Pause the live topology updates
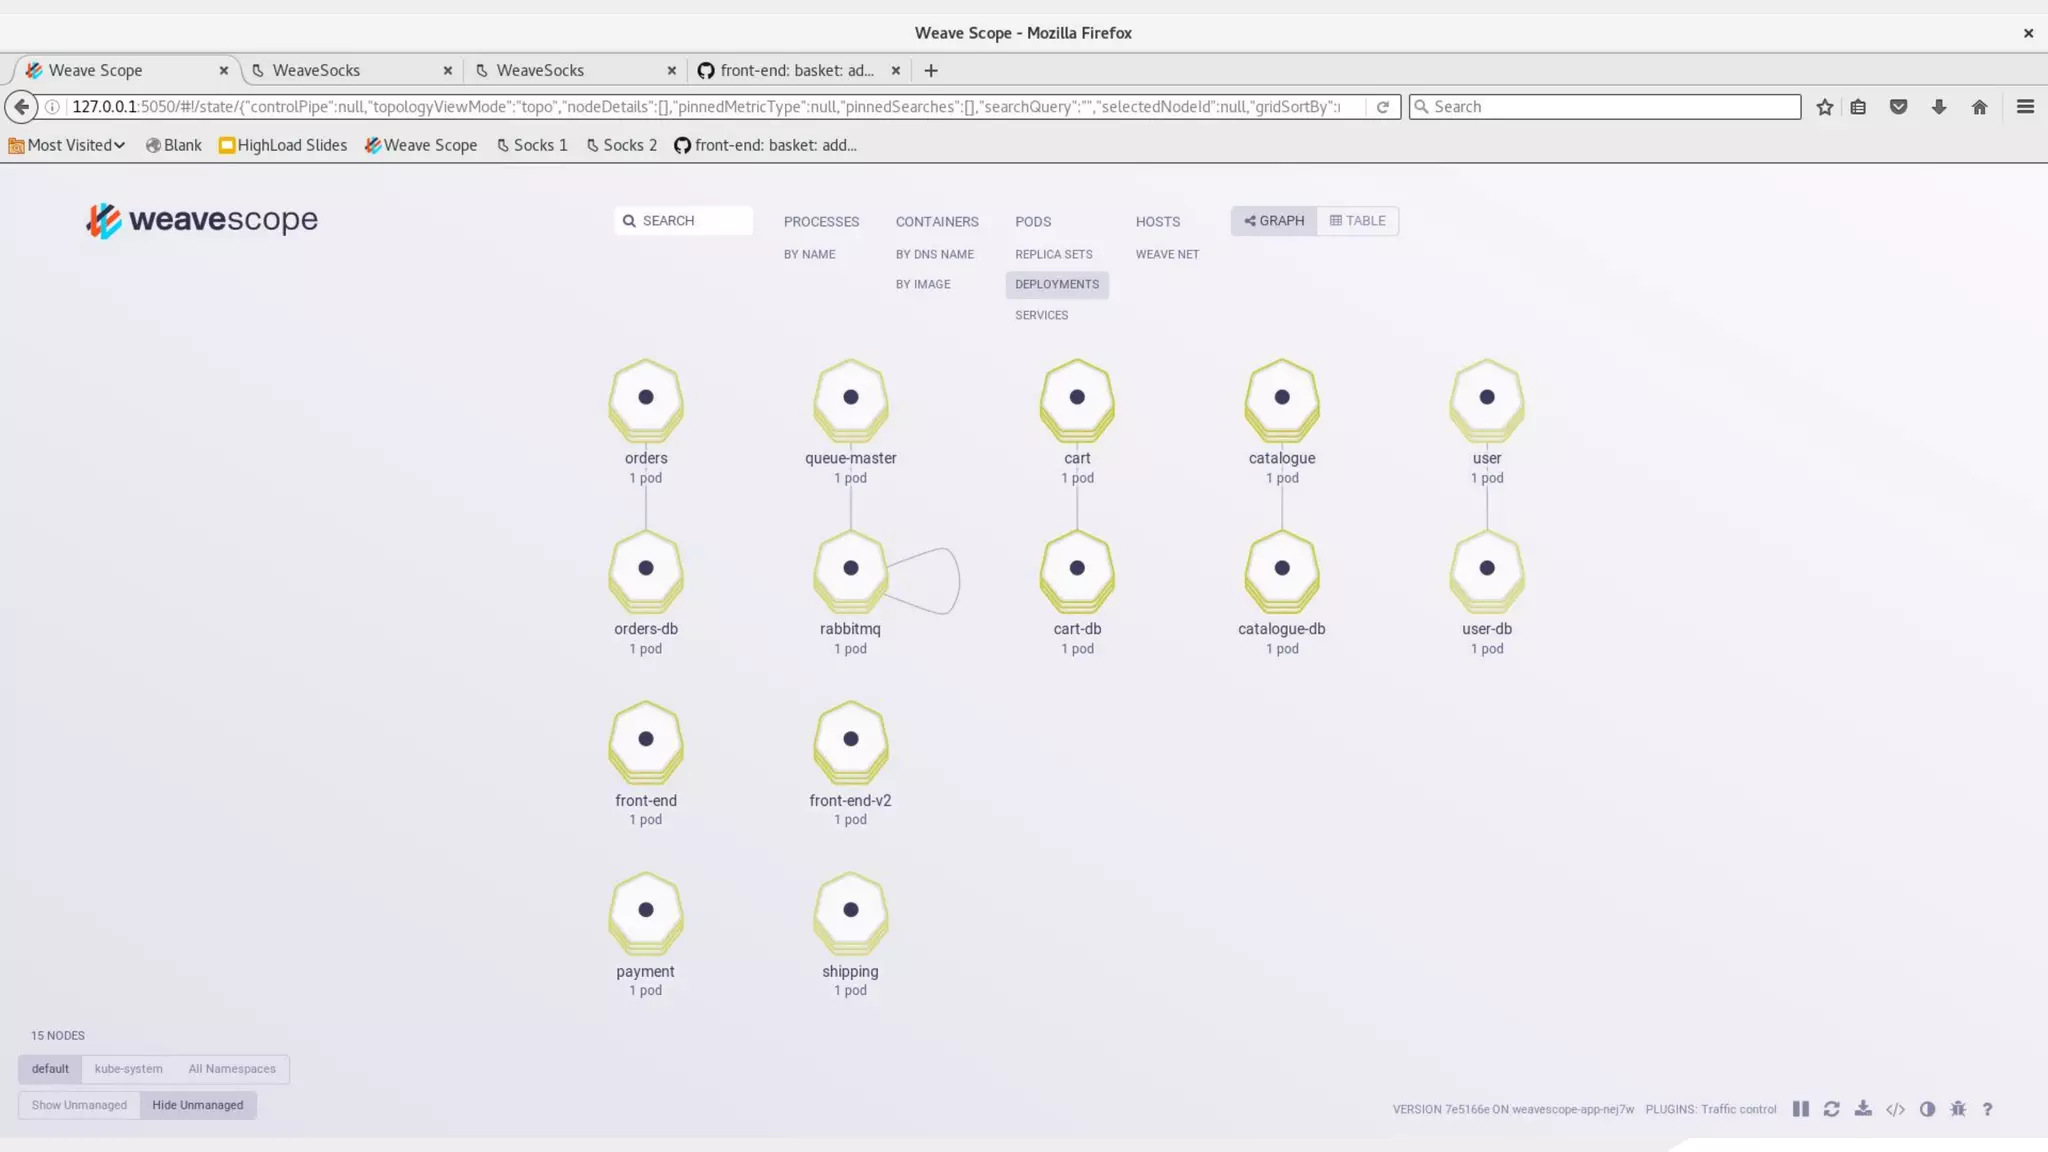 pyautogui.click(x=1800, y=1109)
